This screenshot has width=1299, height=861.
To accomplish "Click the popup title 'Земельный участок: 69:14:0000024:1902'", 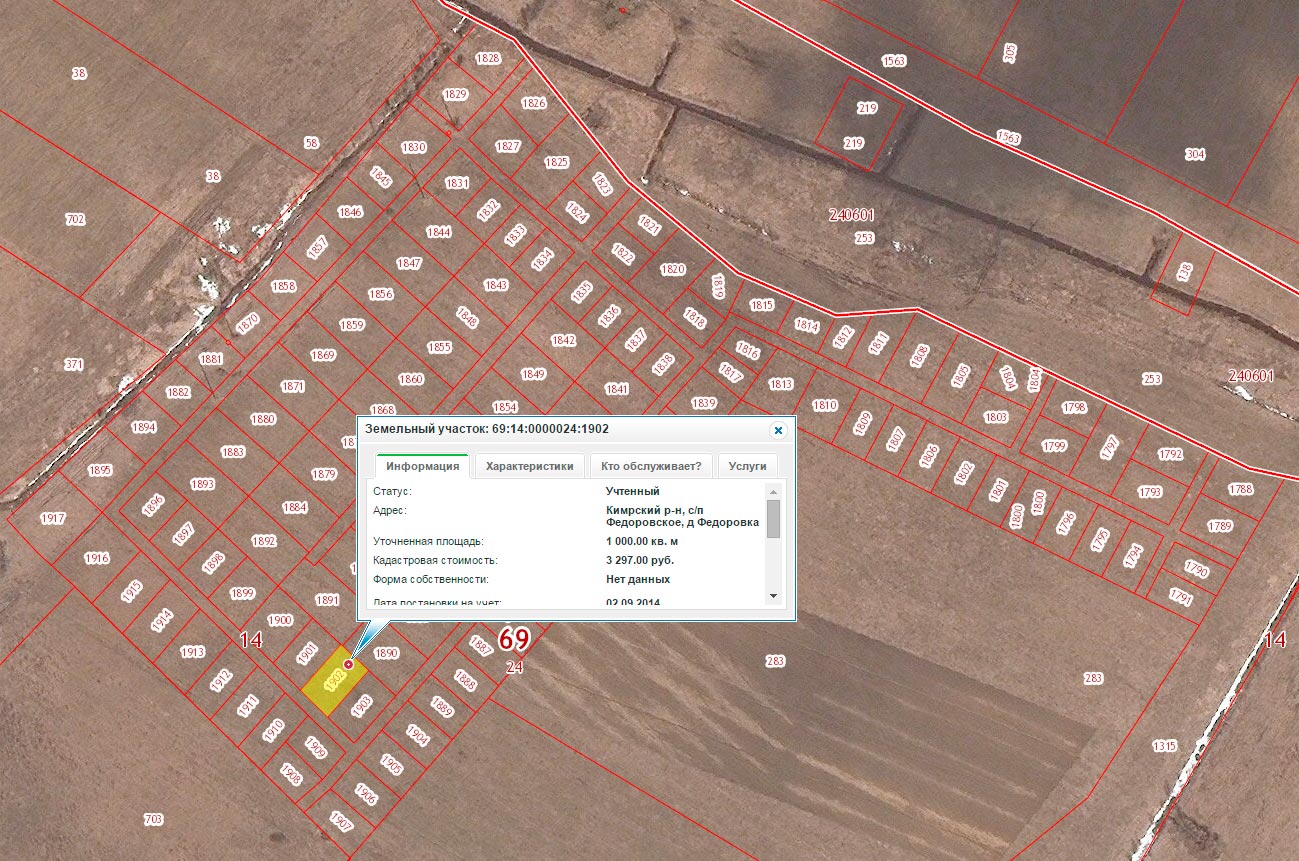I will (487, 429).
